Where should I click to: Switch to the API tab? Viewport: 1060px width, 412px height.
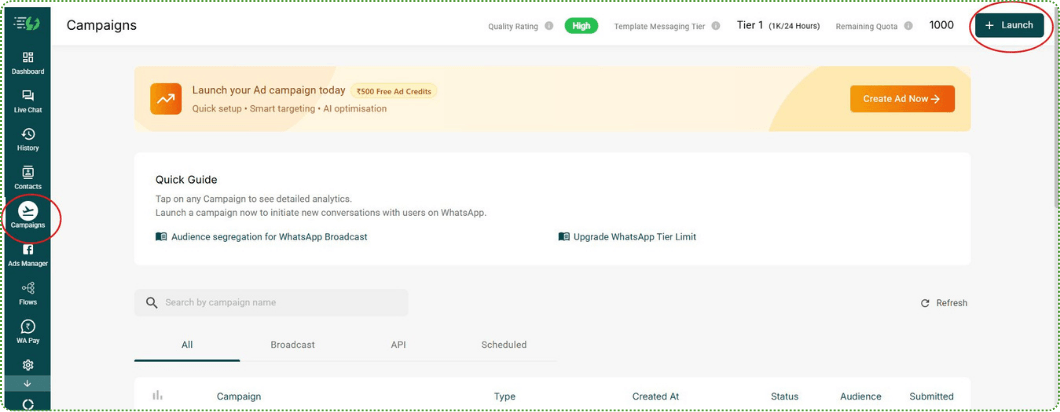(398, 345)
